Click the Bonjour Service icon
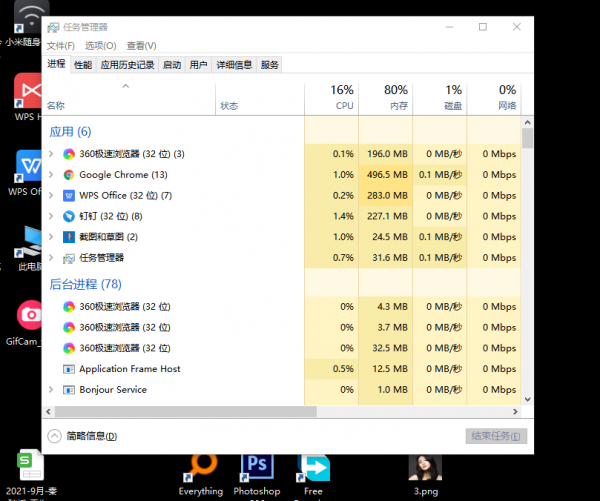This screenshot has height=501, width=600. (x=69, y=390)
